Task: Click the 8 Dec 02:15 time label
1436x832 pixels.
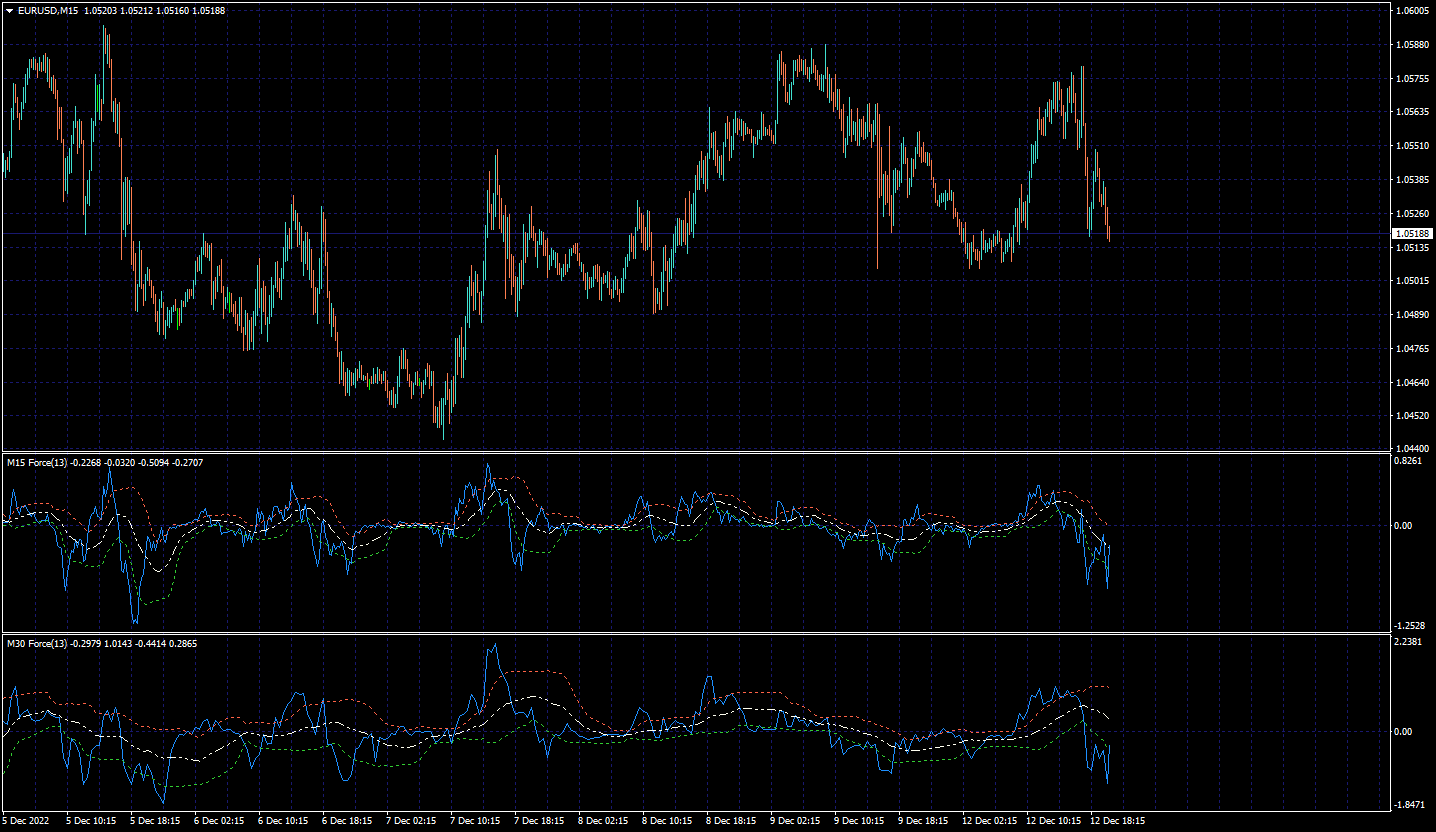Action: coord(605,821)
